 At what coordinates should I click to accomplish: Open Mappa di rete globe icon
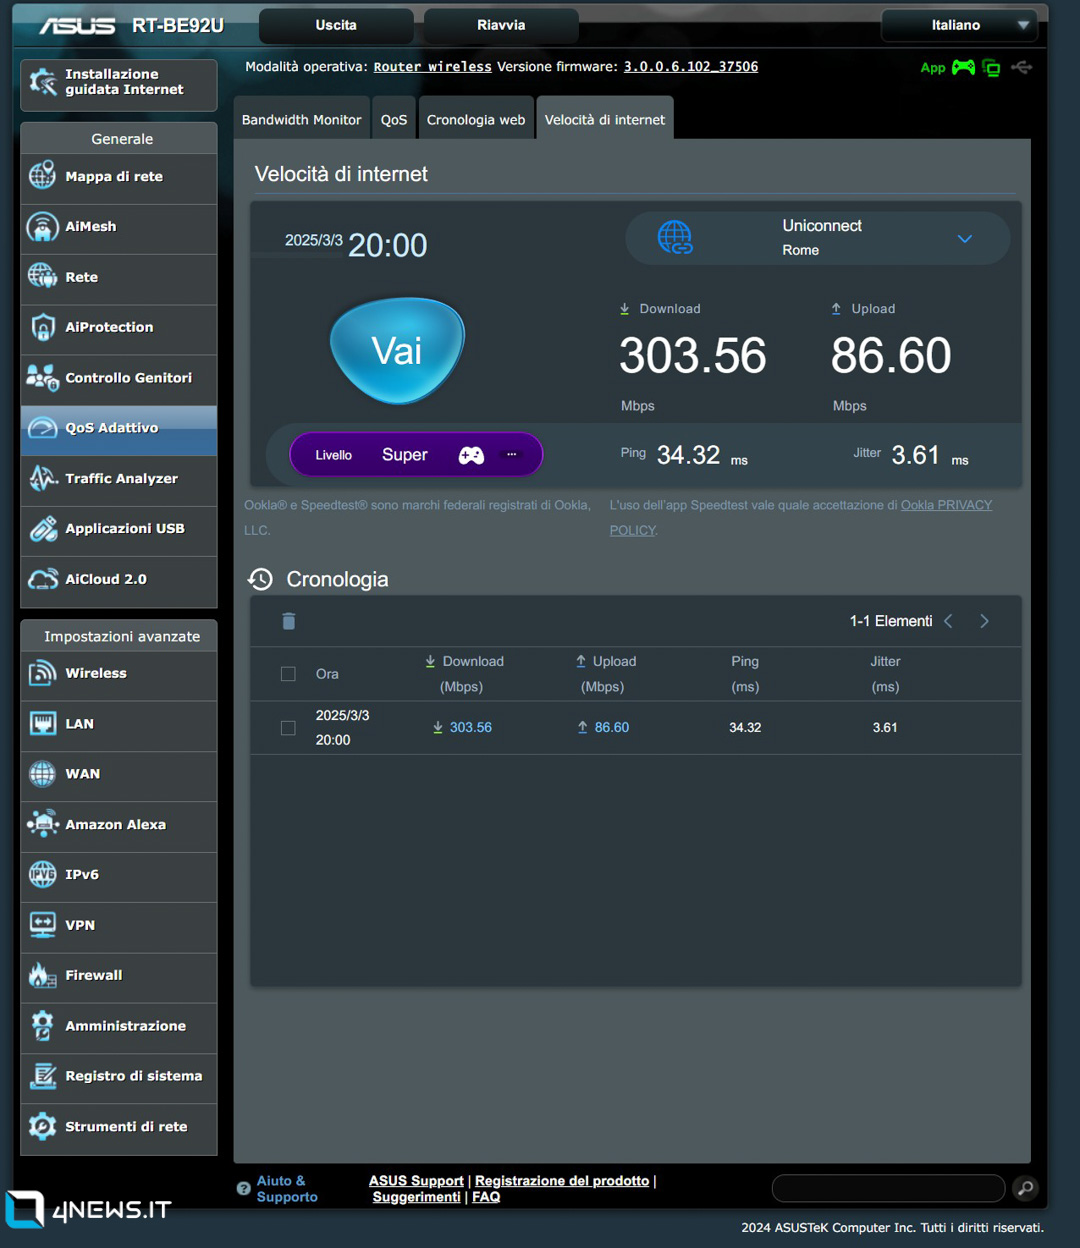(x=42, y=175)
